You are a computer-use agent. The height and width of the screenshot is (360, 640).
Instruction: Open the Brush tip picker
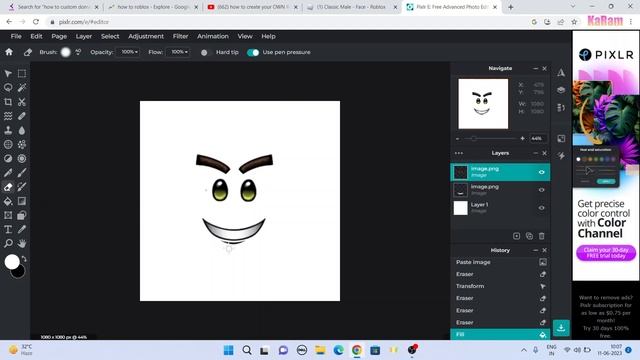click(x=66, y=52)
